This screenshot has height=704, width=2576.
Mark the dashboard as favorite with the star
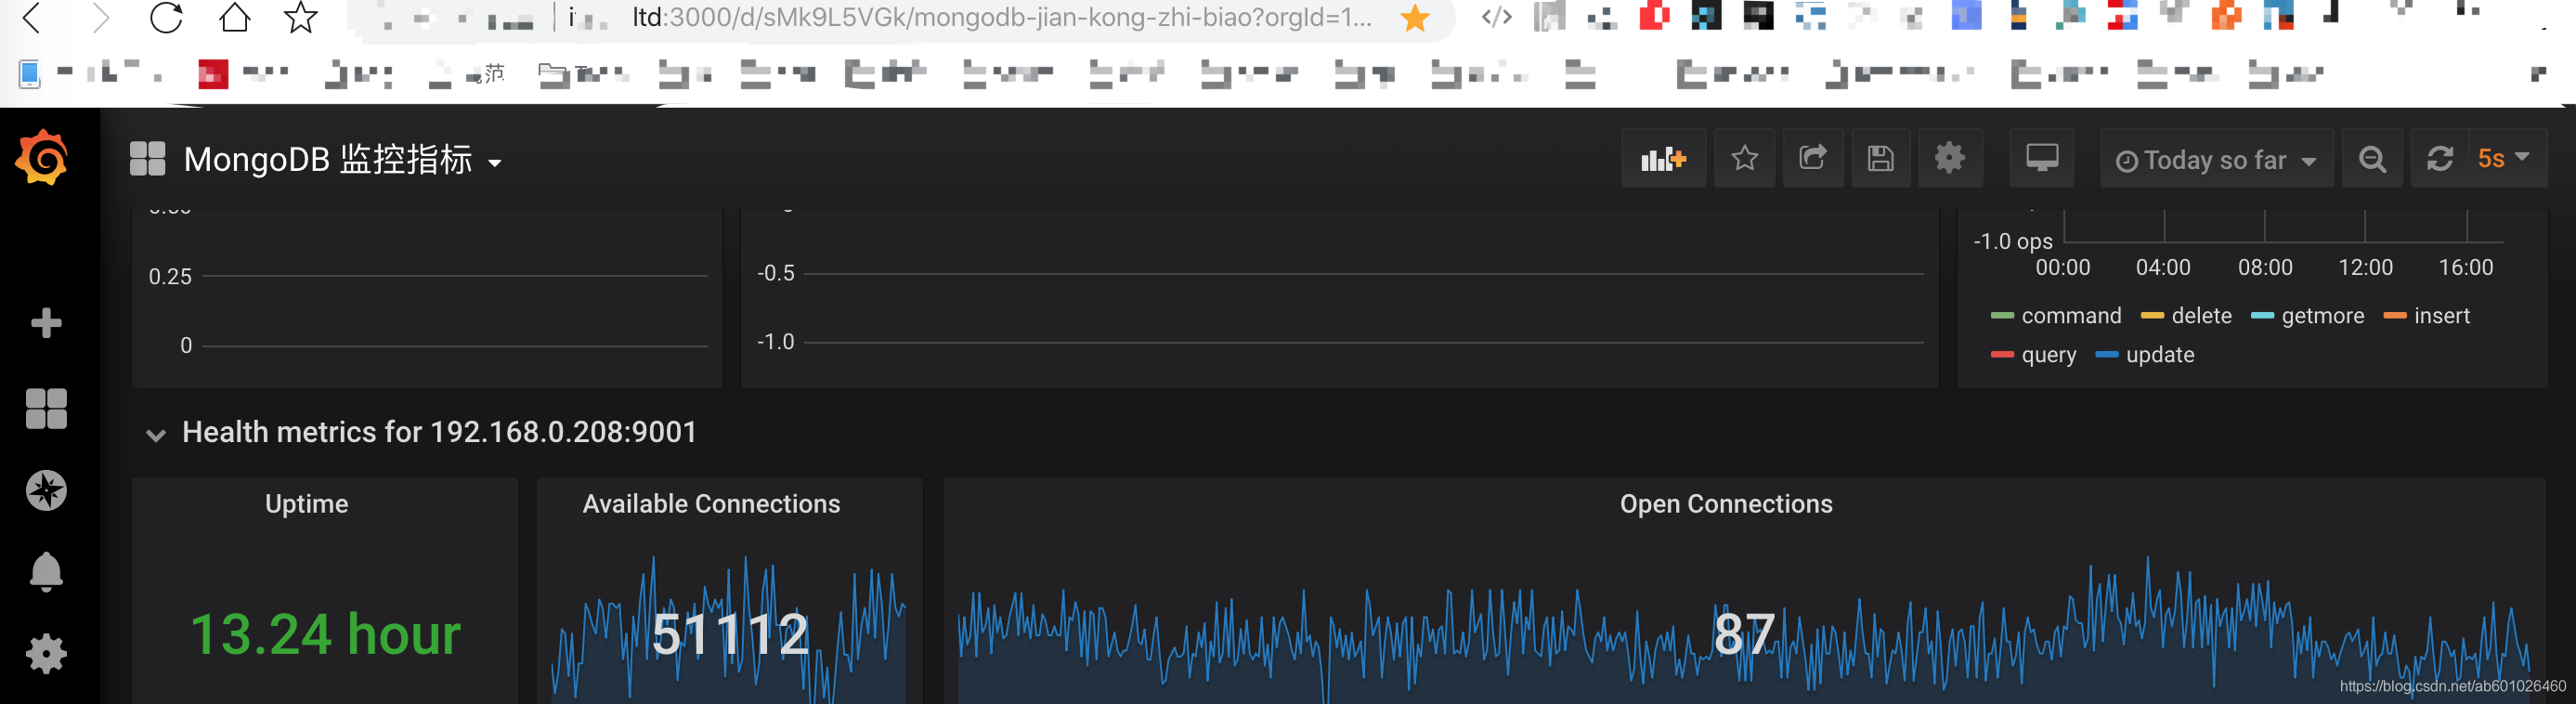(1744, 158)
